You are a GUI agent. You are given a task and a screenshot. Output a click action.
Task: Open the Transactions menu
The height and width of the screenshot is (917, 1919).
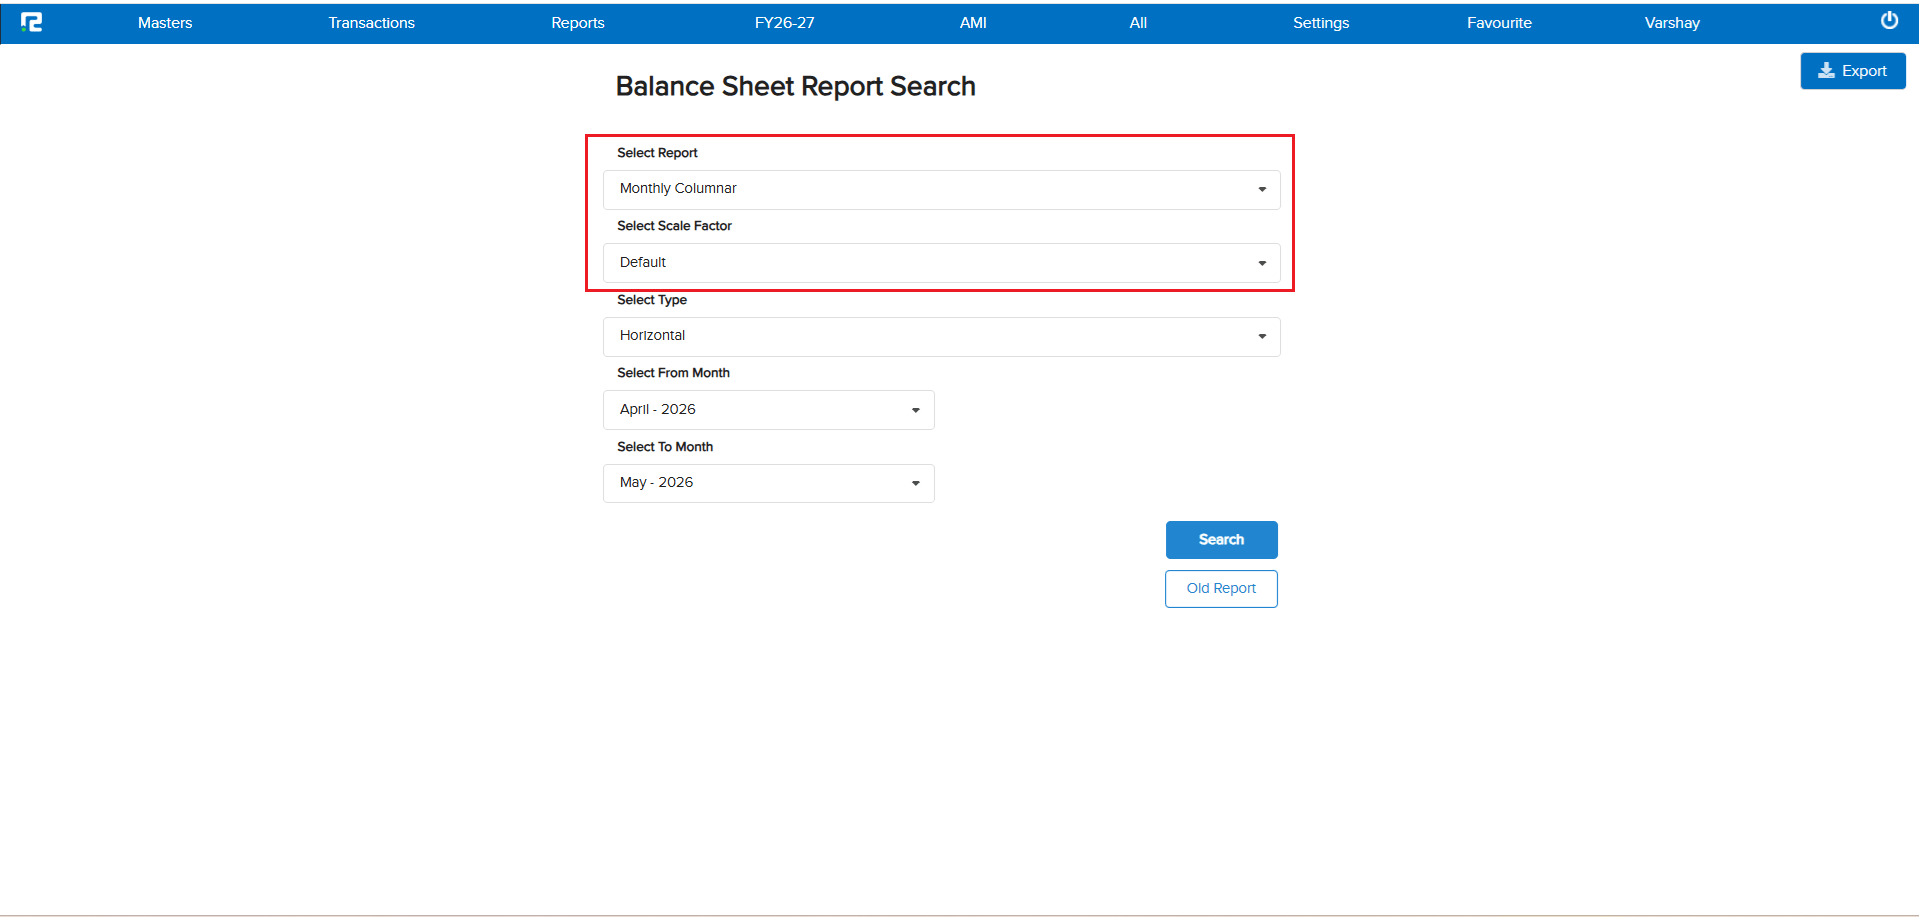(x=372, y=23)
